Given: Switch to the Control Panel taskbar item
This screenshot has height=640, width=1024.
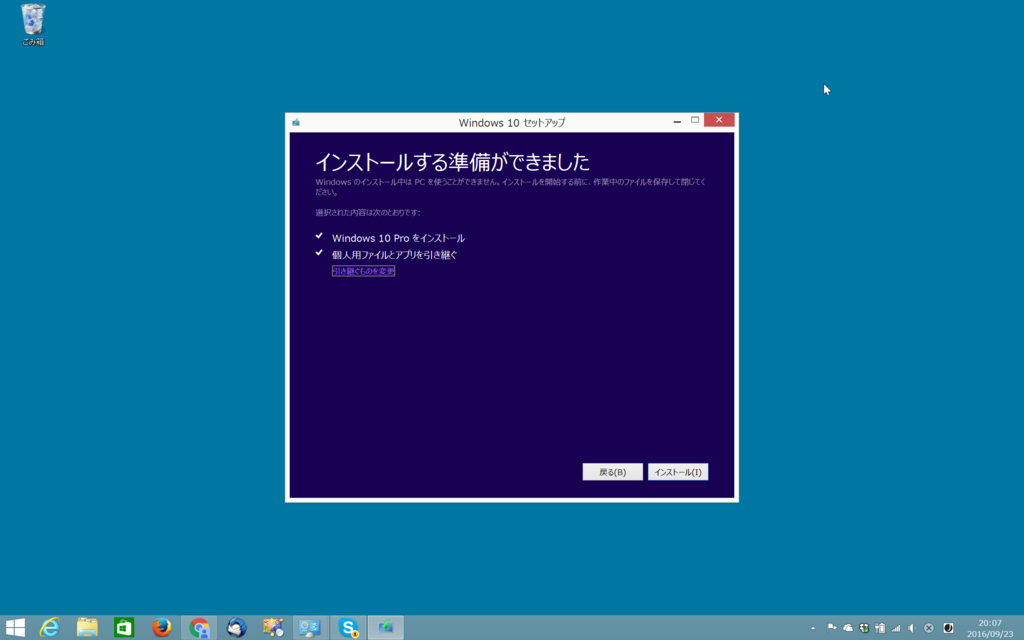Looking at the screenshot, I should click(x=310, y=628).
